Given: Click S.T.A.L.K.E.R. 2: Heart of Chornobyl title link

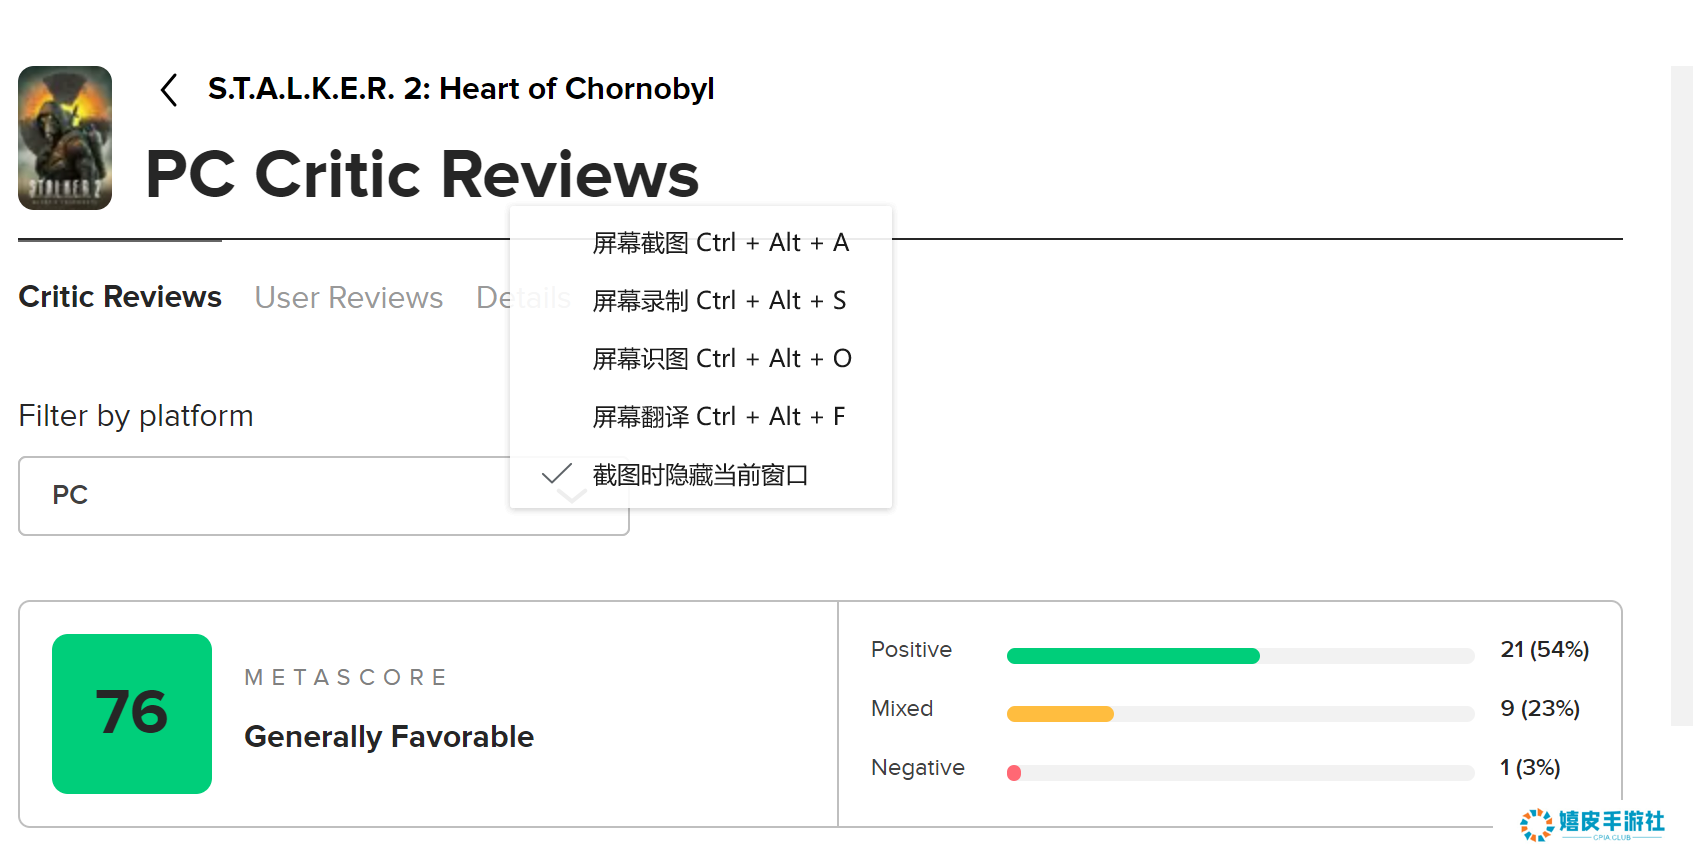Looking at the screenshot, I should 461,89.
